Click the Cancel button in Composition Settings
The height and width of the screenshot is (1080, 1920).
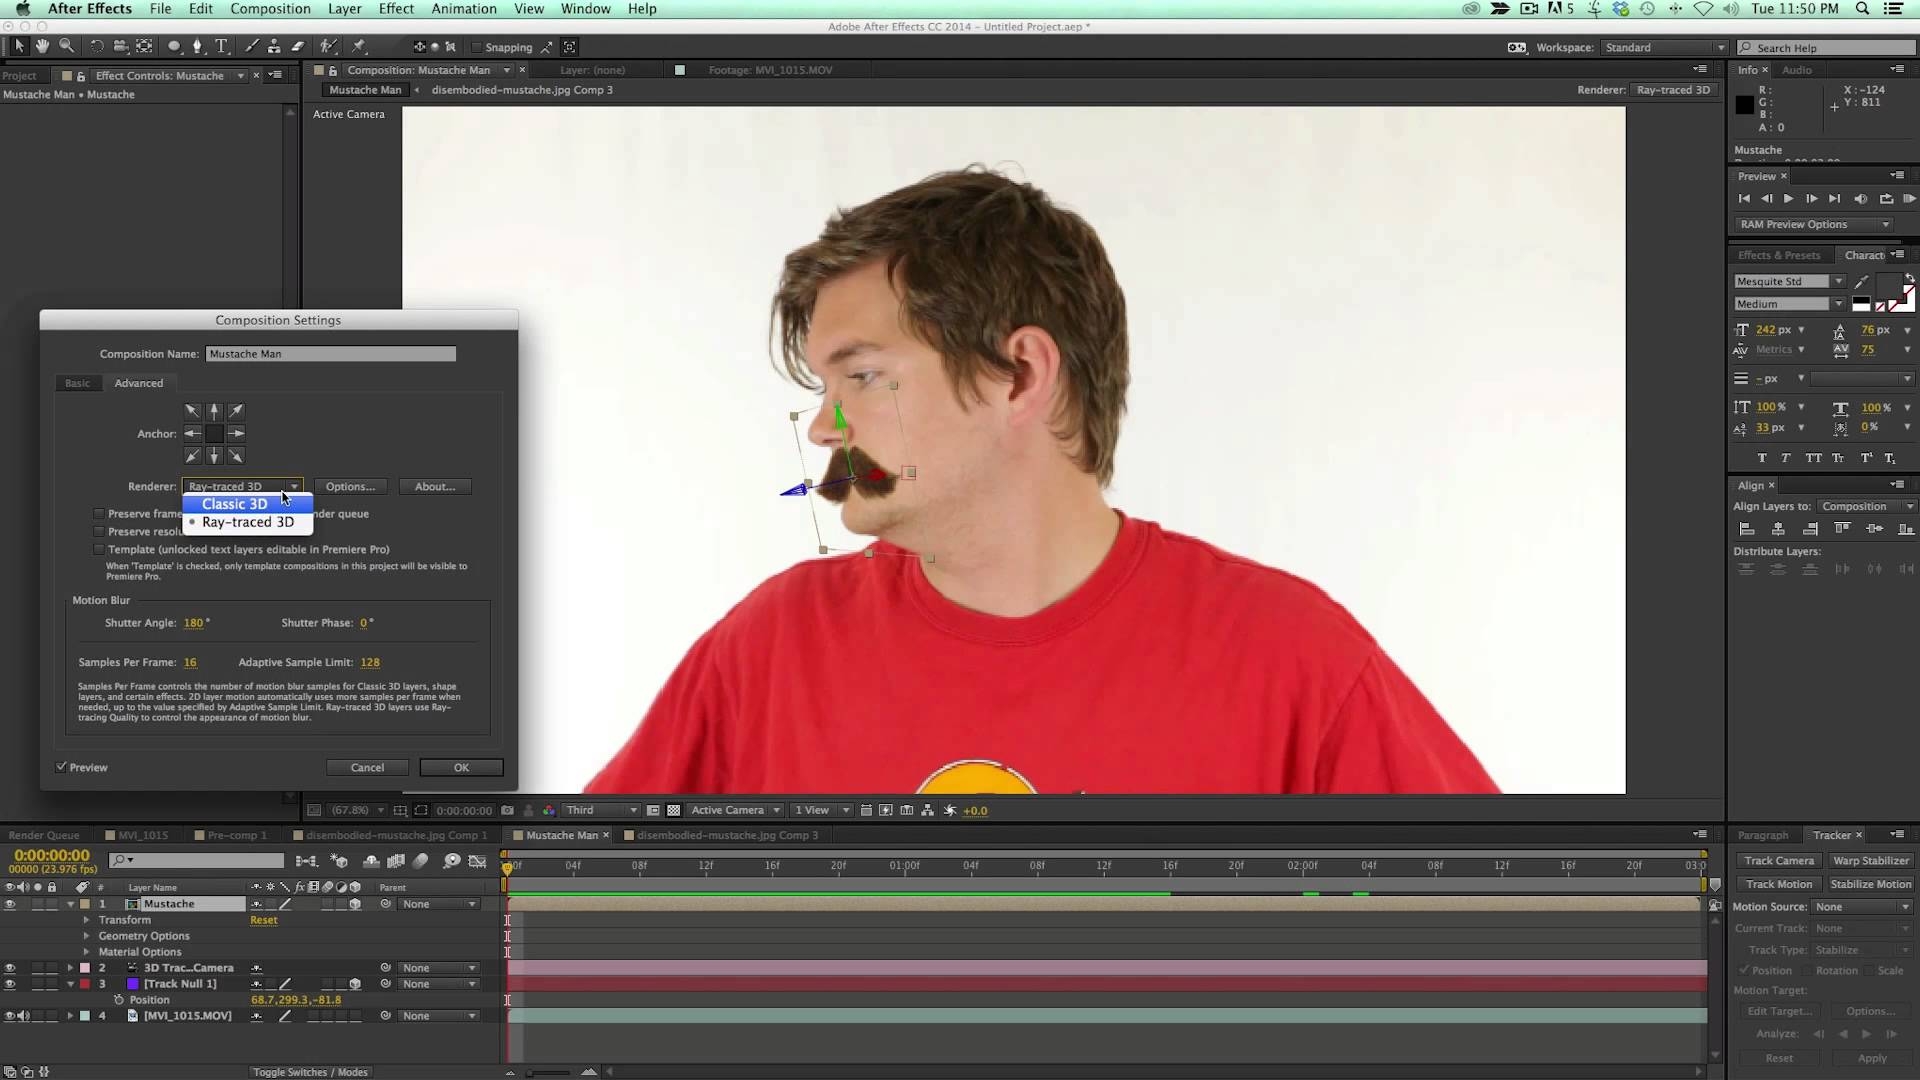coord(368,766)
